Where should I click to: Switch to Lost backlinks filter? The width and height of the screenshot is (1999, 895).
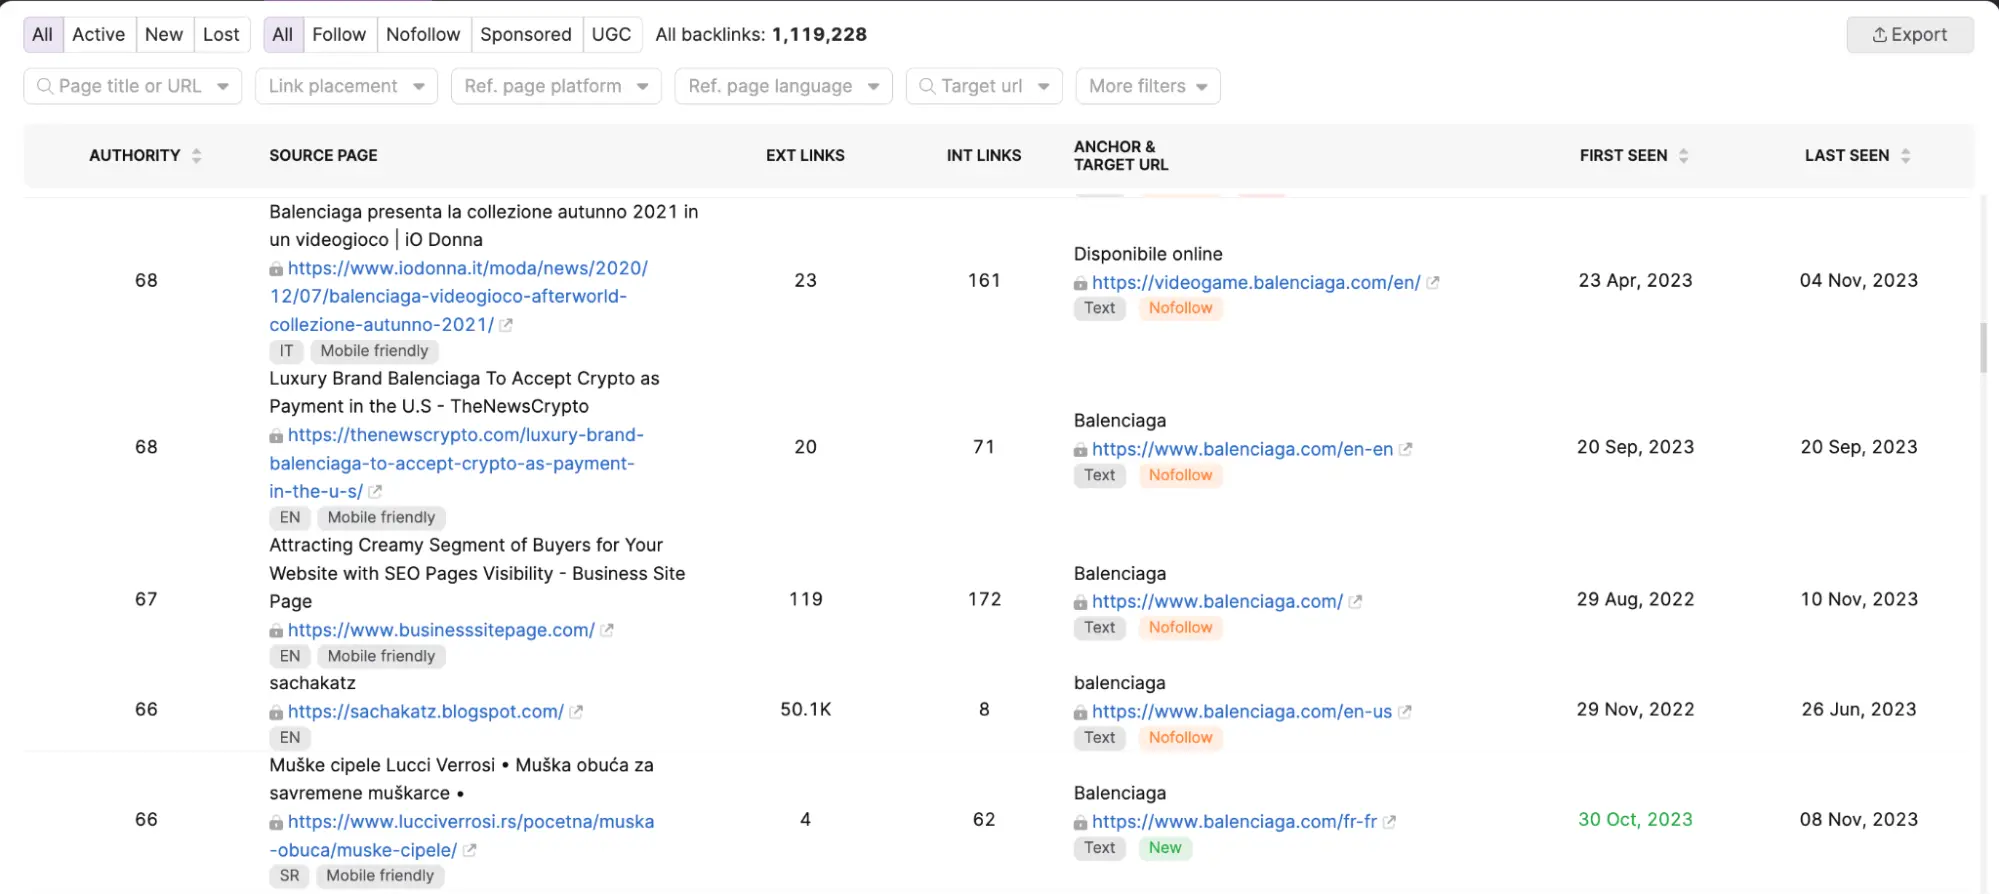pyautogui.click(x=221, y=35)
